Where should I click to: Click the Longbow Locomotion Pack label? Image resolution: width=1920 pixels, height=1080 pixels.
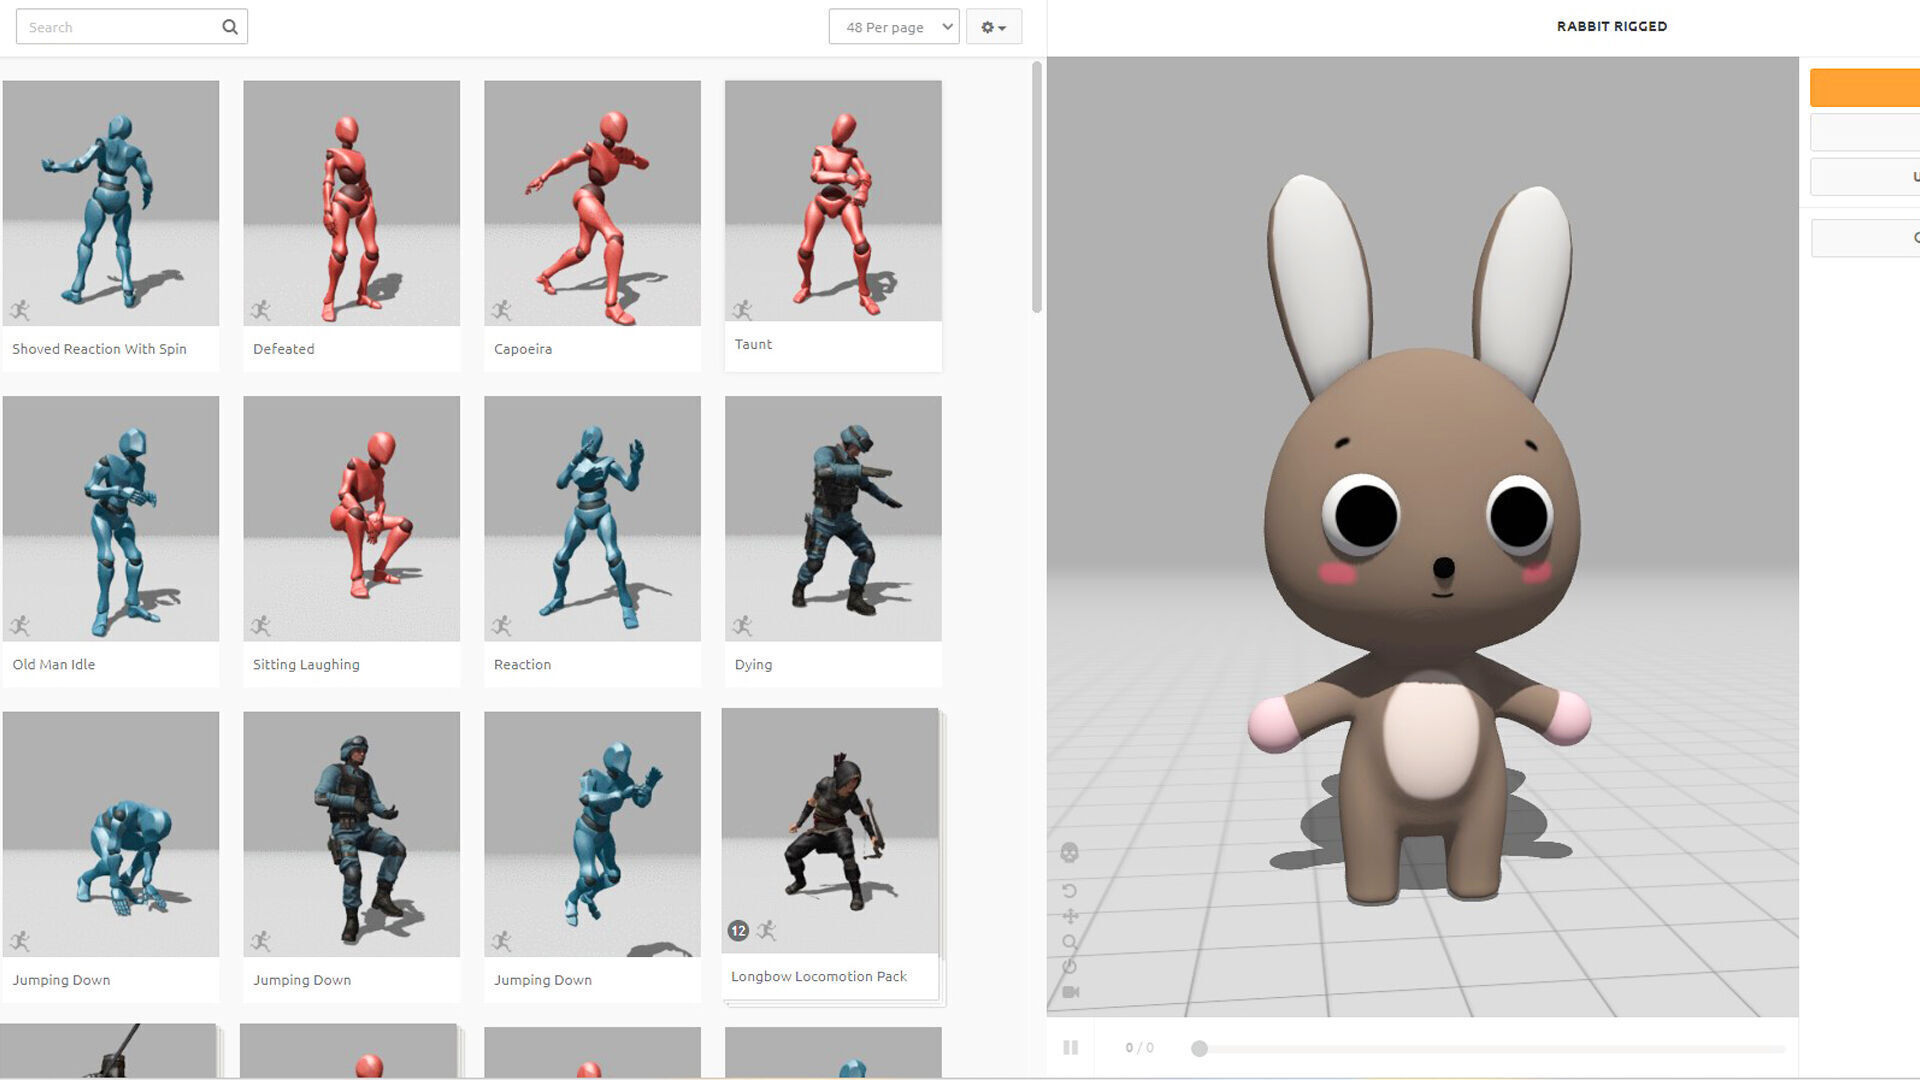pos(819,976)
